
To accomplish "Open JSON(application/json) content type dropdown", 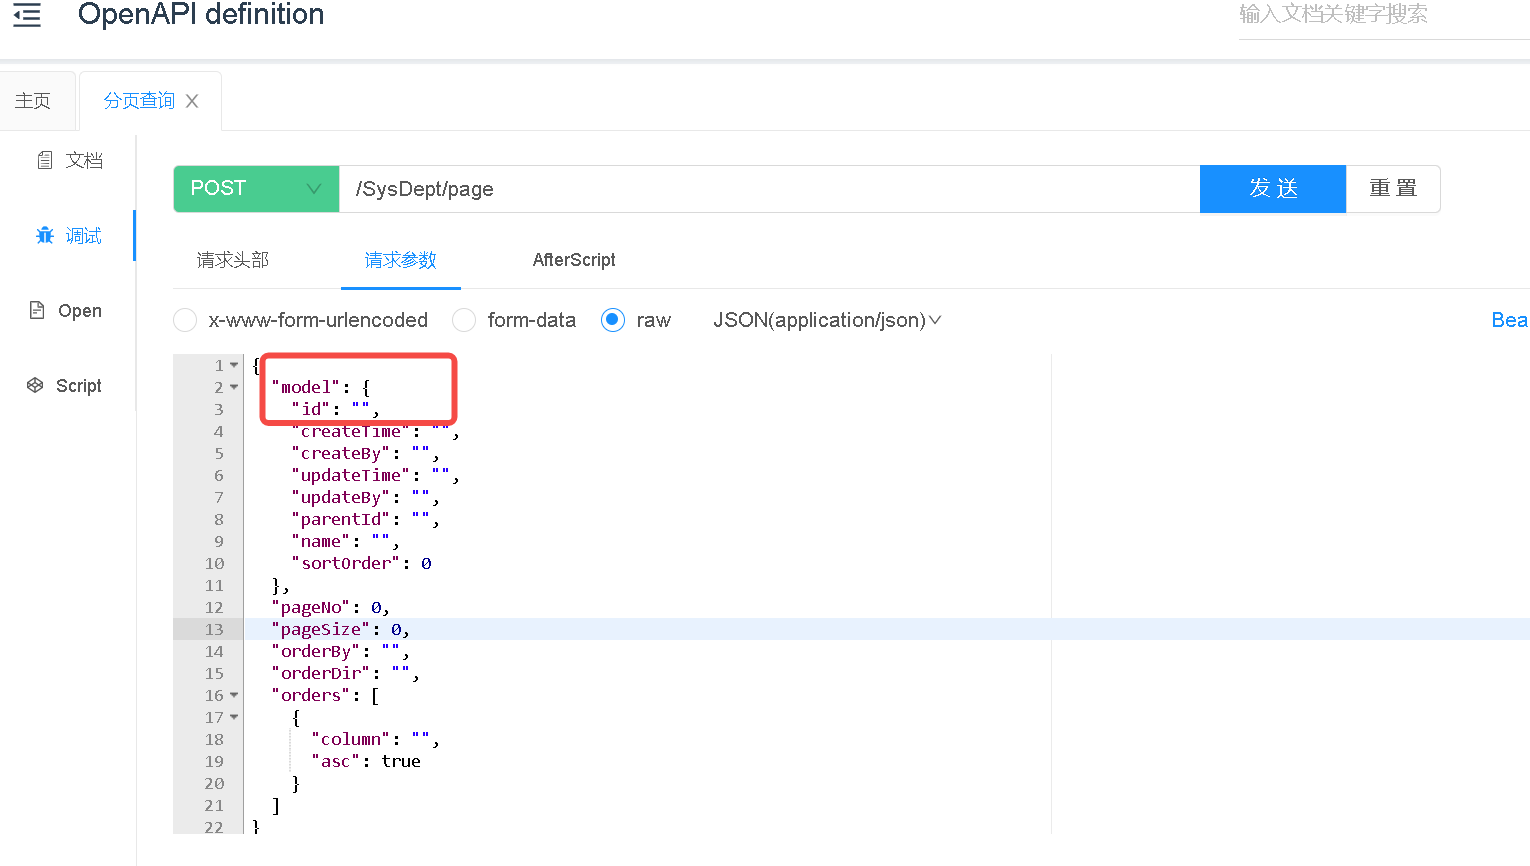I will click(826, 320).
